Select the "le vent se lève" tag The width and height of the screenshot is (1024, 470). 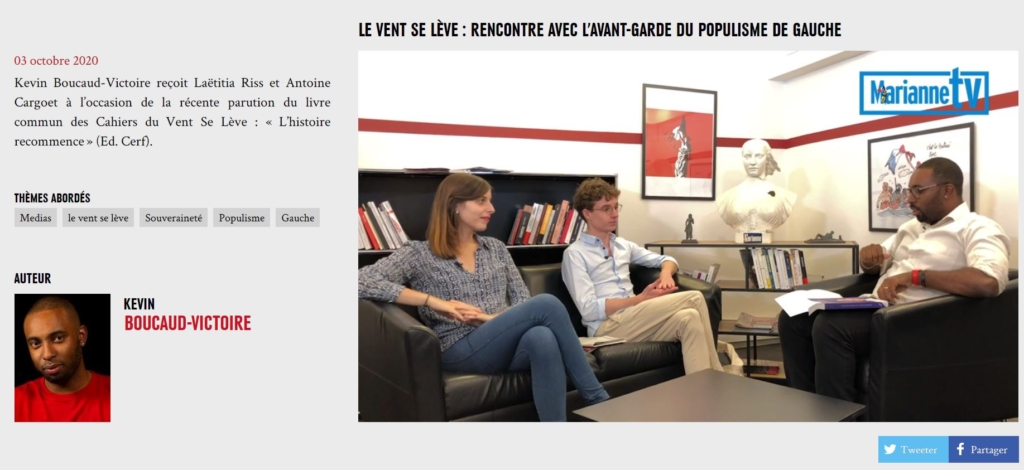pos(98,217)
